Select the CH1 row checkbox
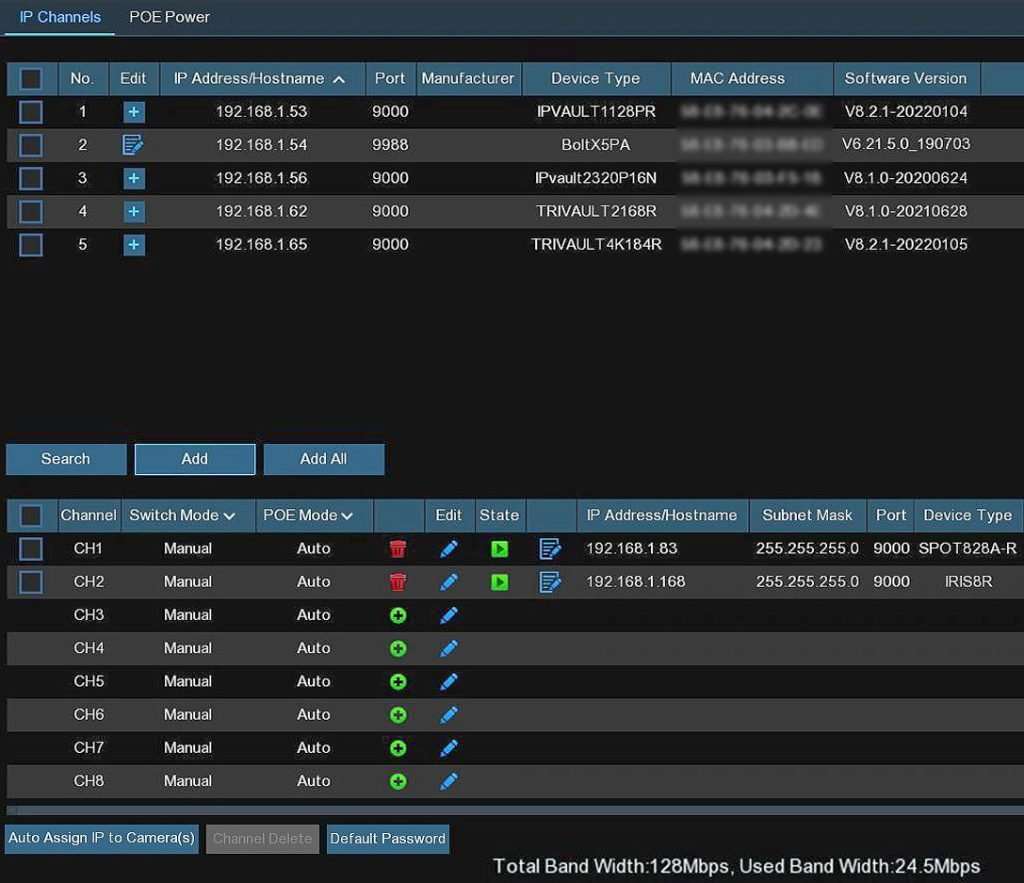 tap(31, 549)
